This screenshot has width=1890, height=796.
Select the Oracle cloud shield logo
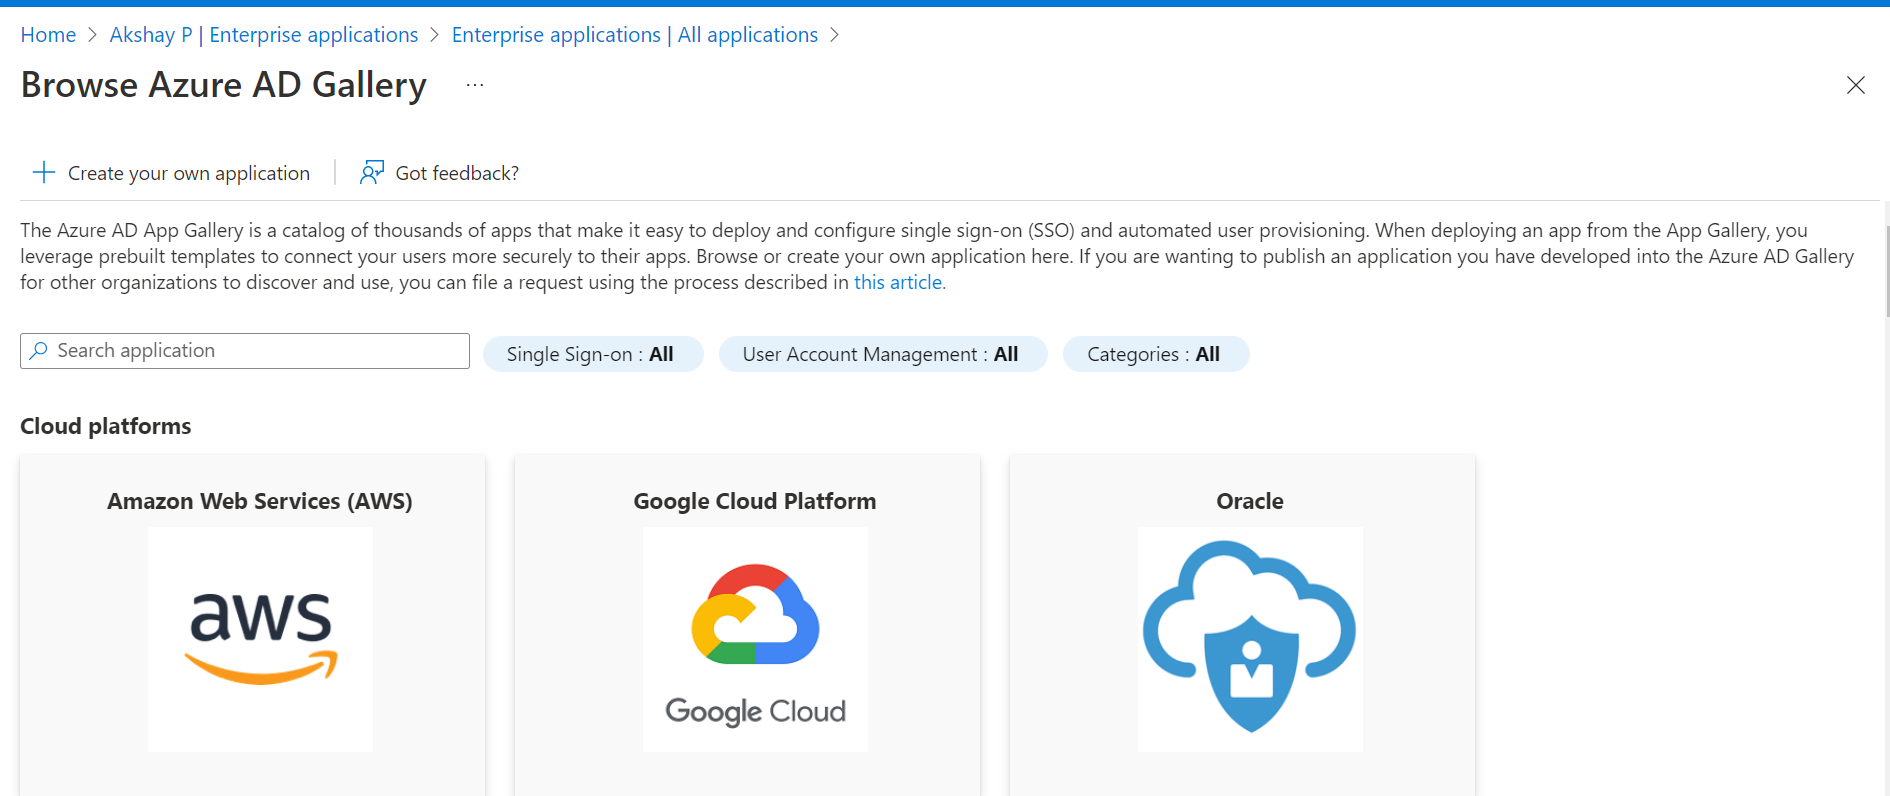tap(1249, 639)
